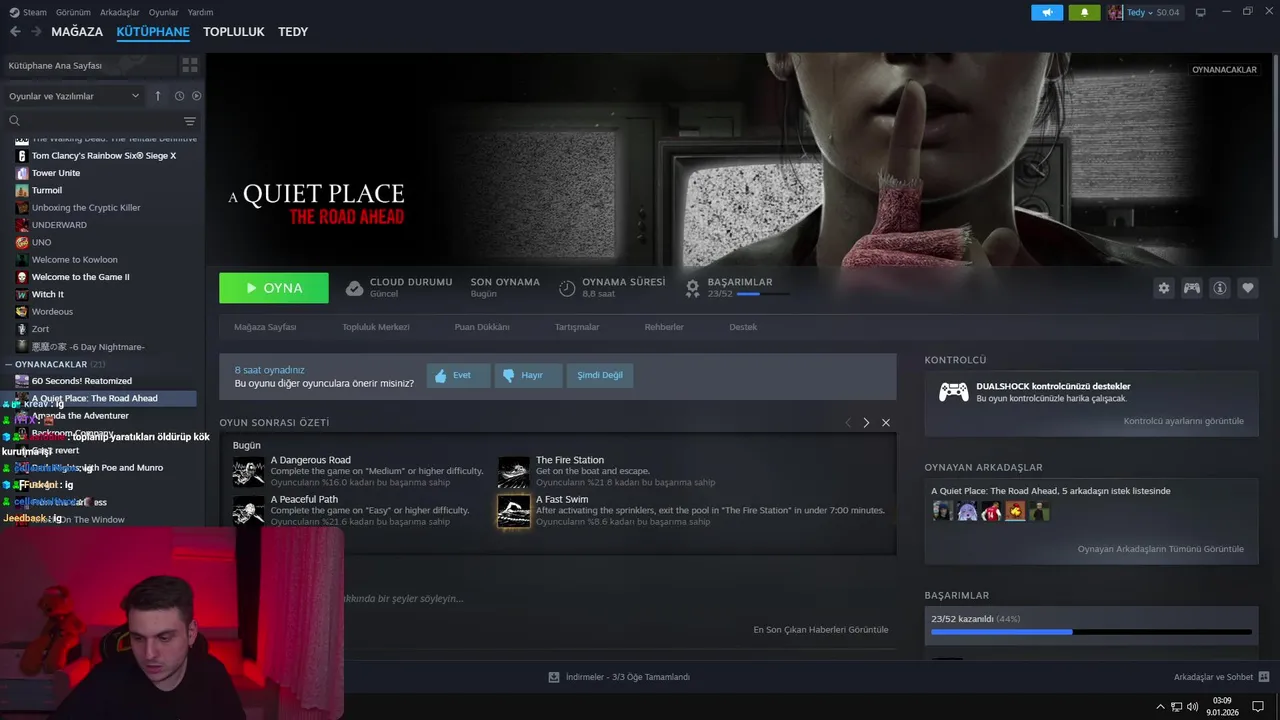Open the Oyunlar menu
The width and height of the screenshot is (1280, 720).
(x=163, y=12)
